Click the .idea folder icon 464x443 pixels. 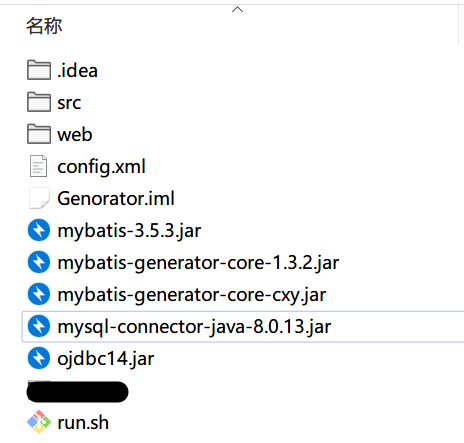point(39,70)
